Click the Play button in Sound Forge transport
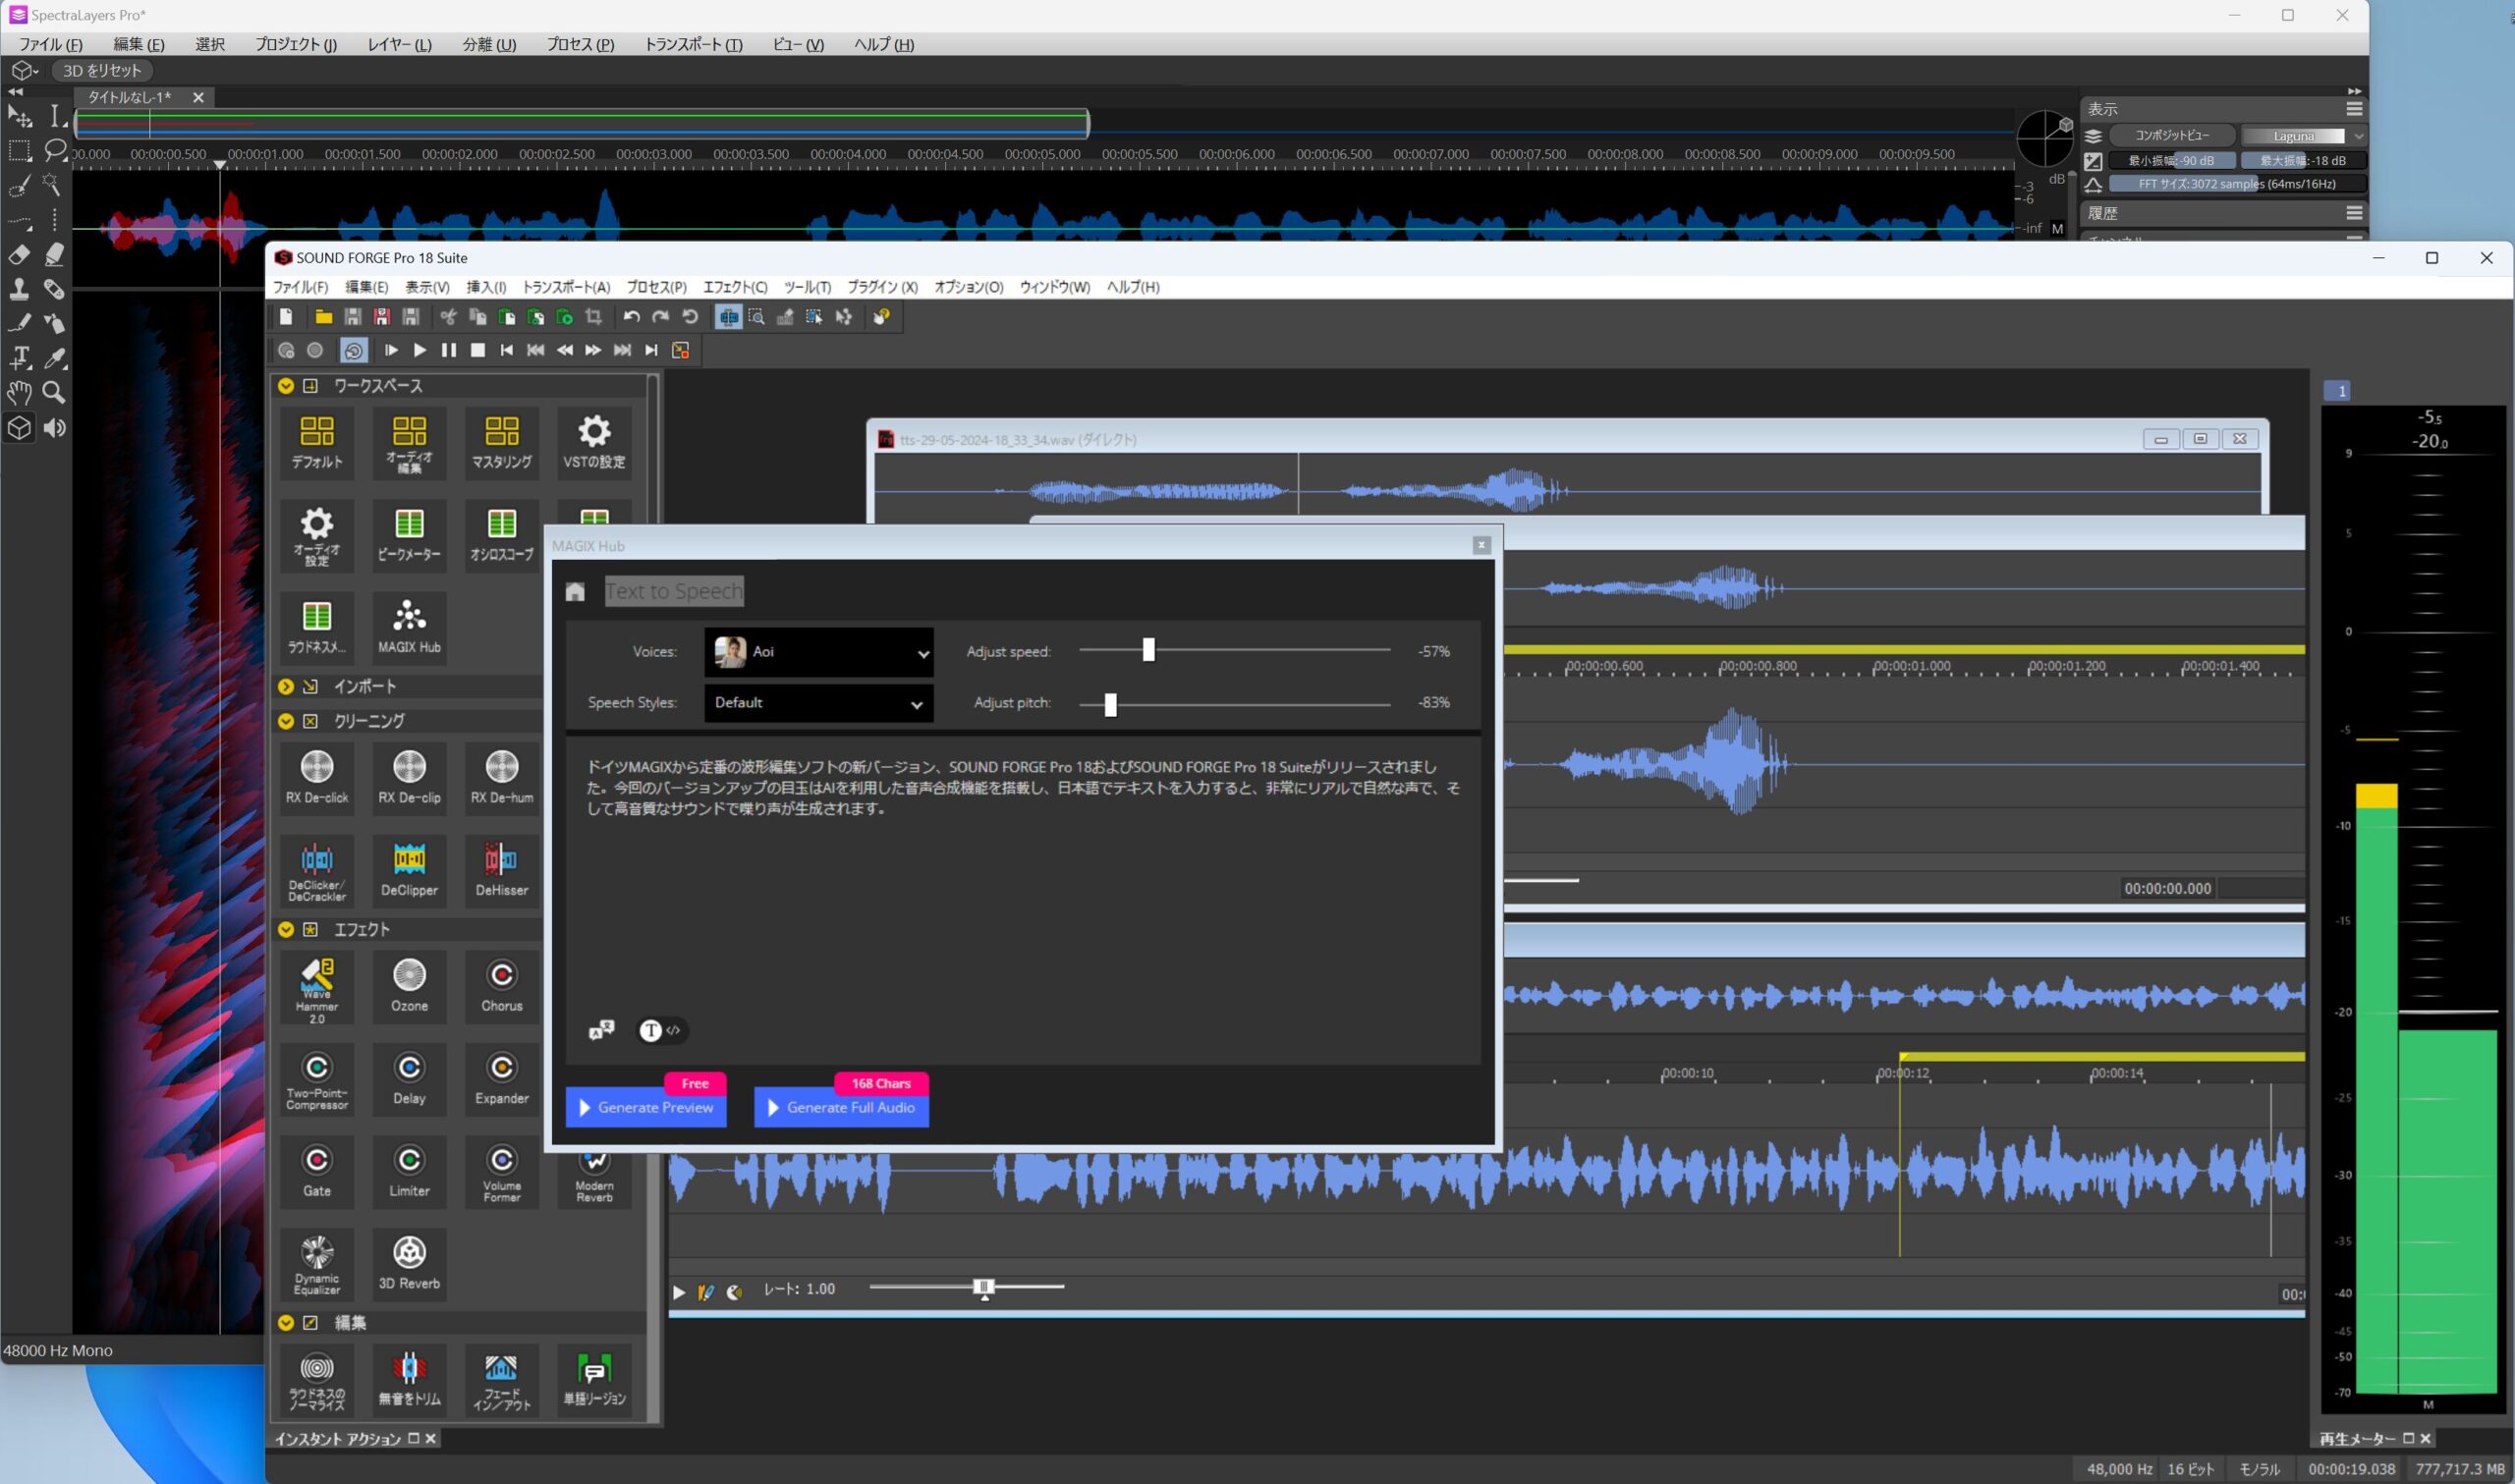The height and width of the screenshot is (1484, 2515). (420, 350)
